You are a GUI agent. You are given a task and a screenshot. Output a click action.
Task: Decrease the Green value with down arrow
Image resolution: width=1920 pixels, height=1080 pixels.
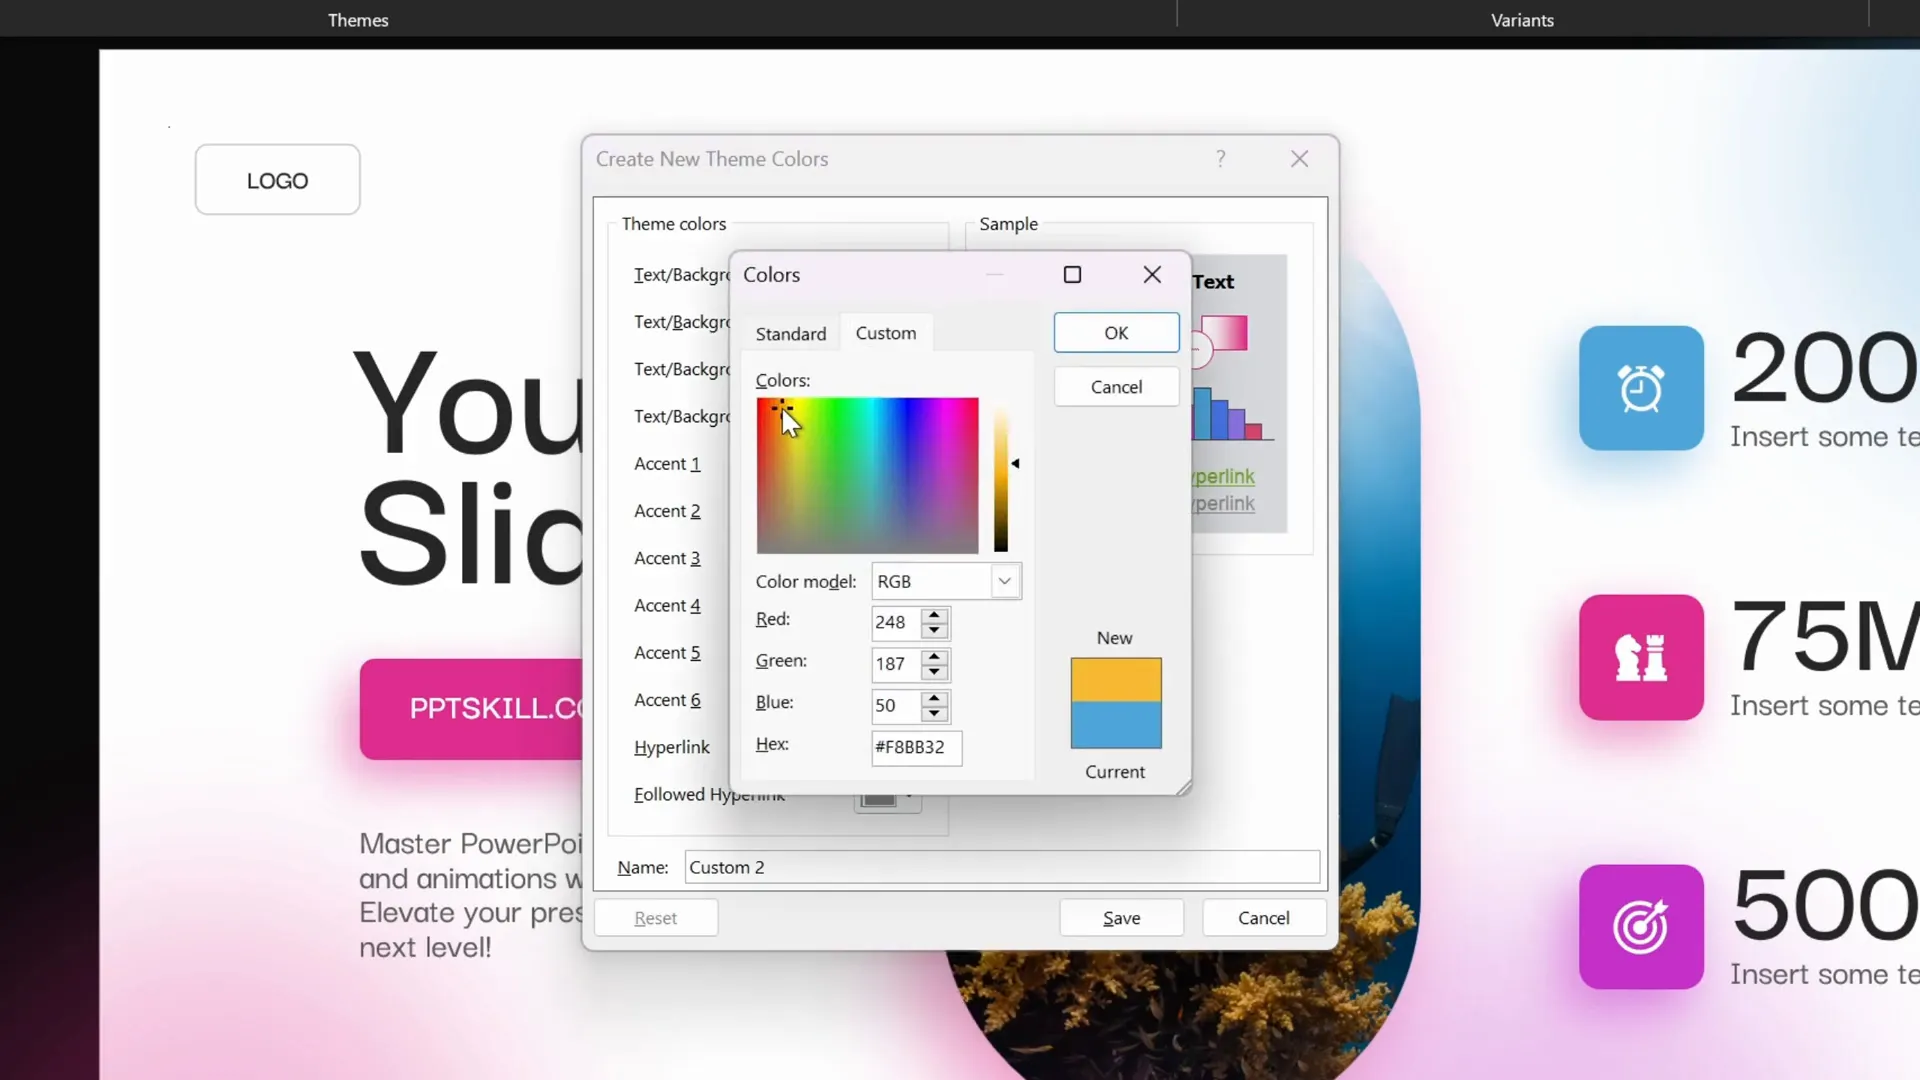[934, 672]
